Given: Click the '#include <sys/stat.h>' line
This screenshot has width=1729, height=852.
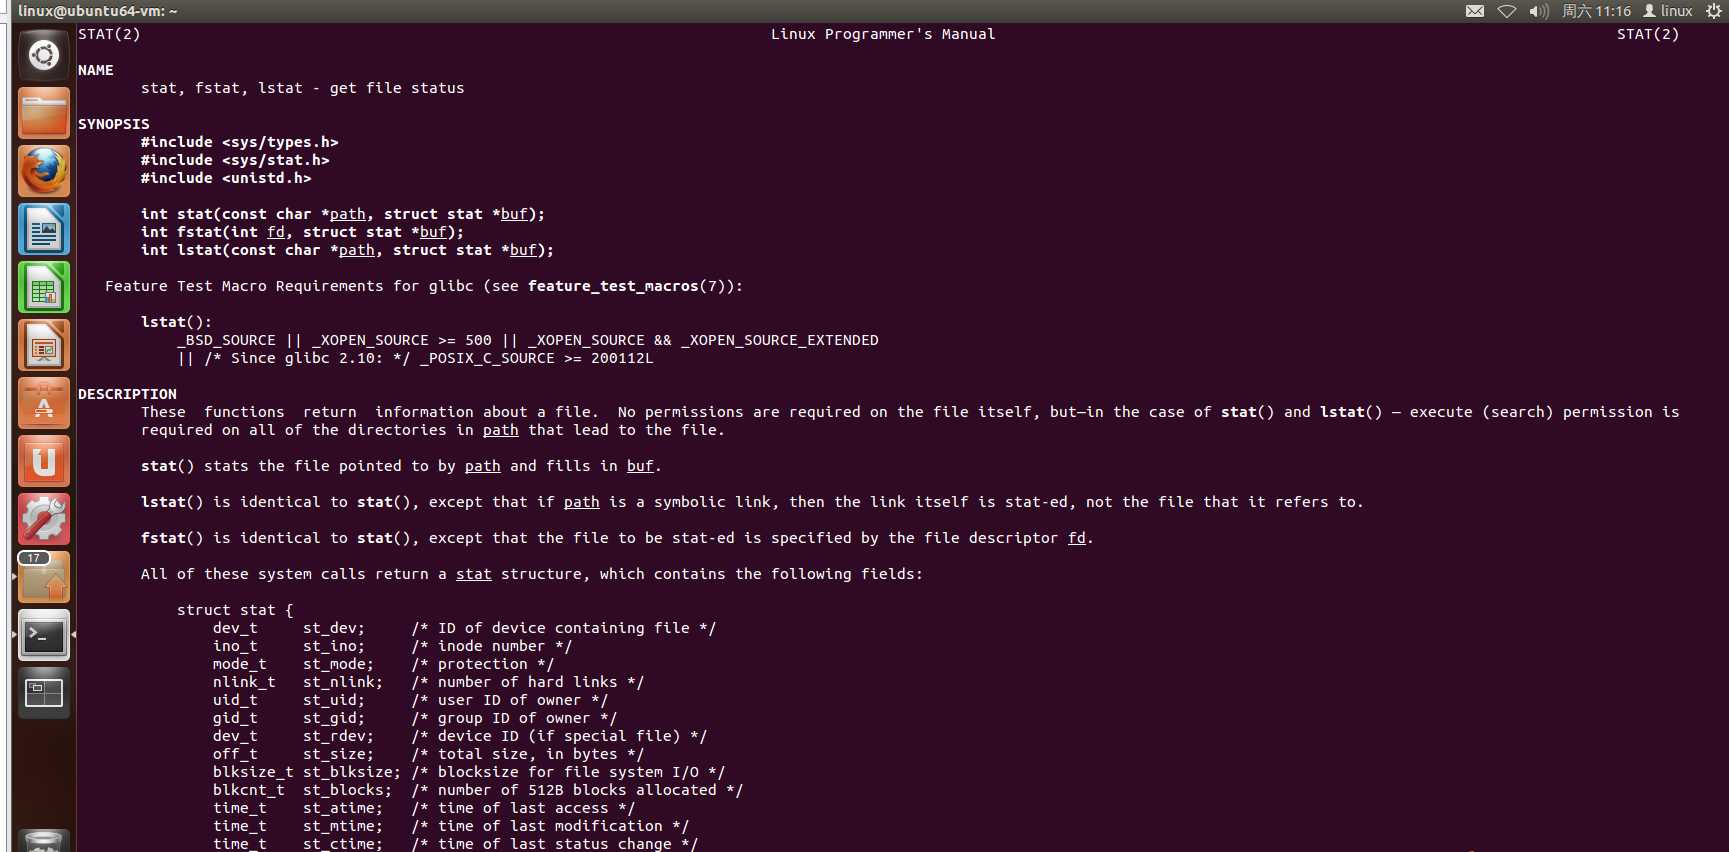Looking at the screenshot, I should coord(235,160).
